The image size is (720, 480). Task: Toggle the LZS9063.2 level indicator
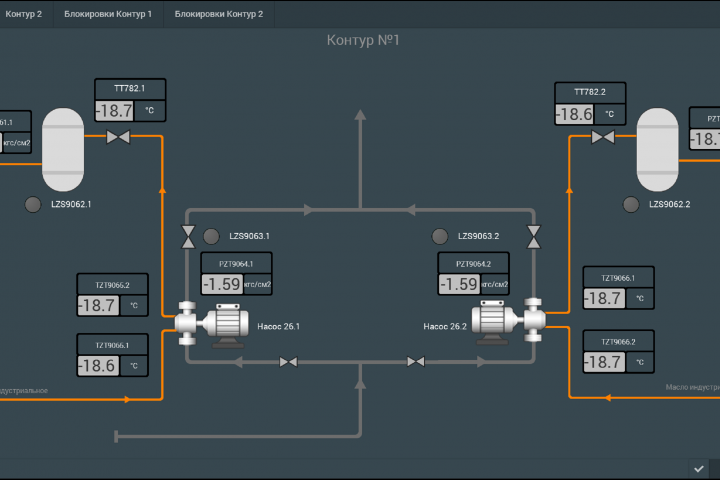(x=440, y=236)
